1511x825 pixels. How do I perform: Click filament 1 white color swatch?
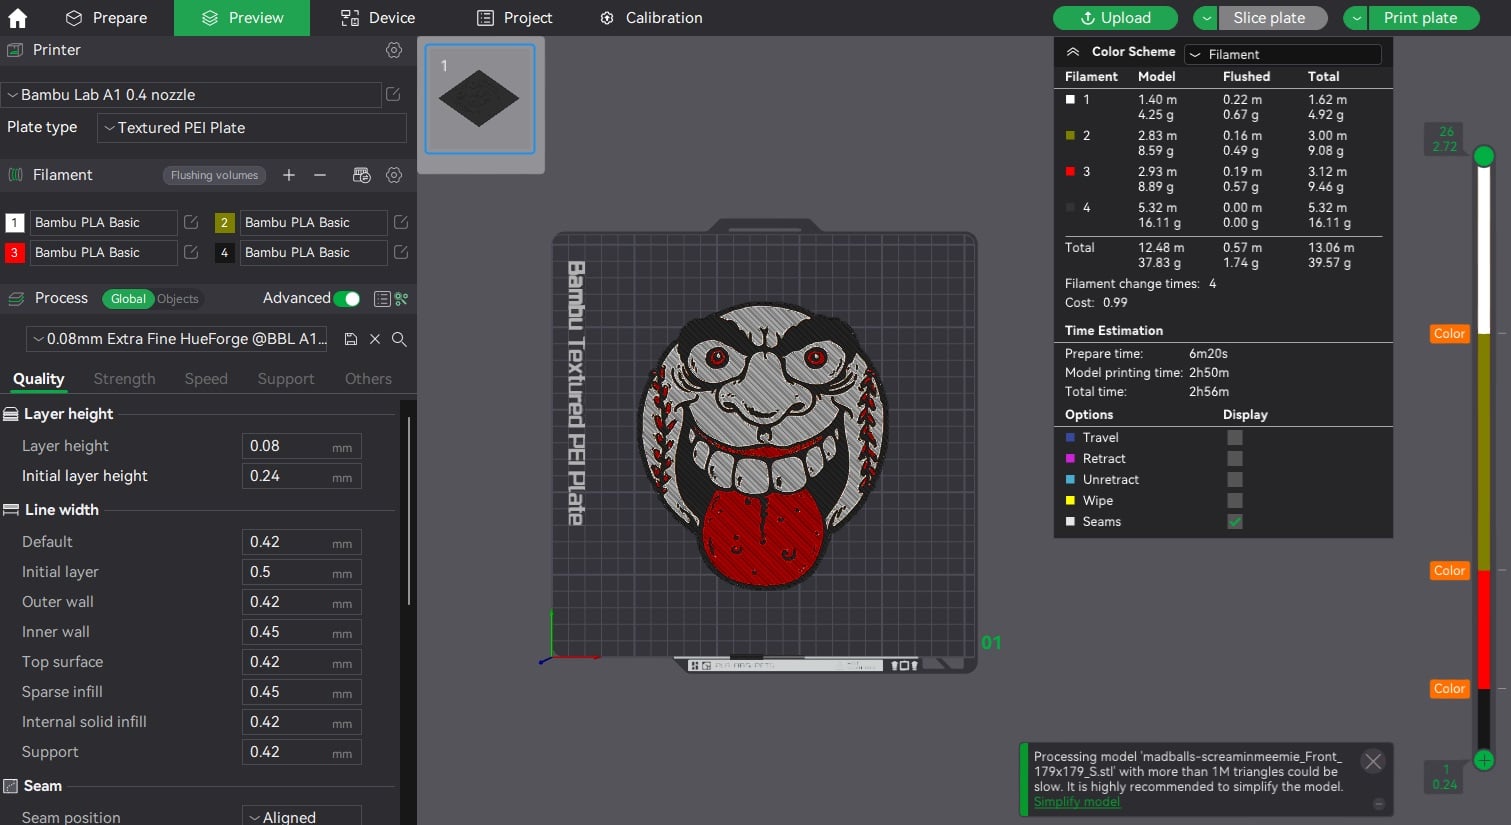click(14, 222)
